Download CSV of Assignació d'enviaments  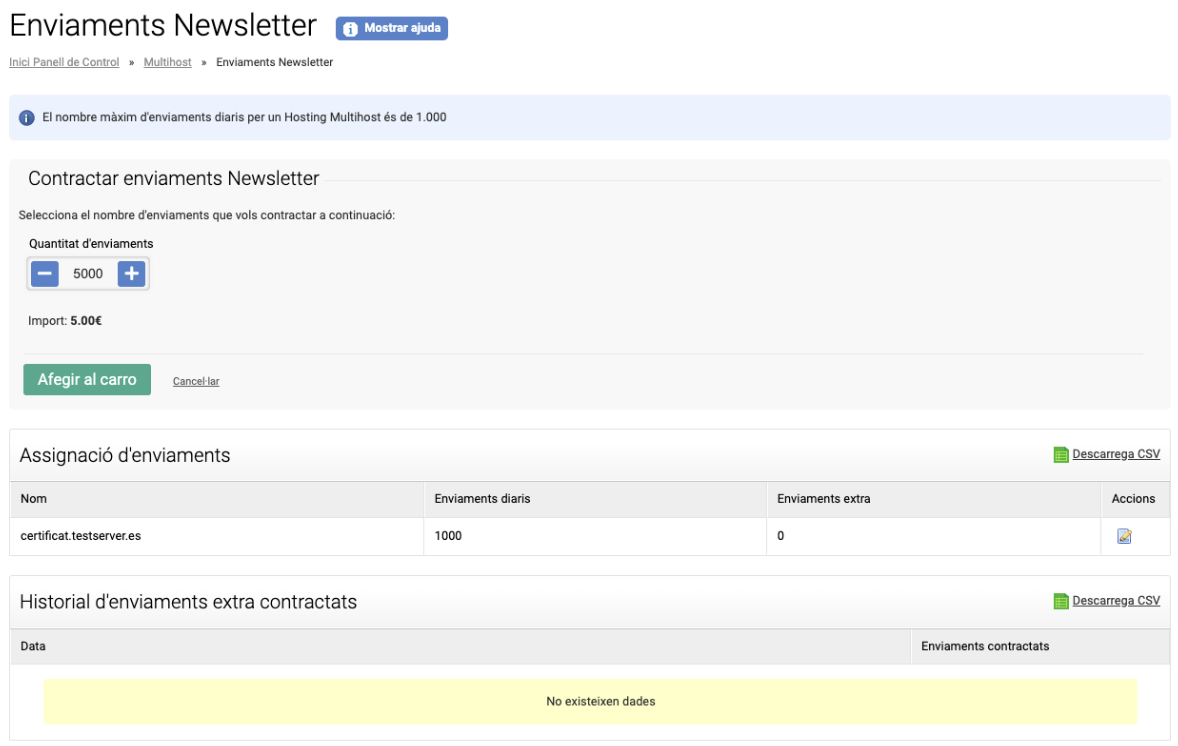1115,454
